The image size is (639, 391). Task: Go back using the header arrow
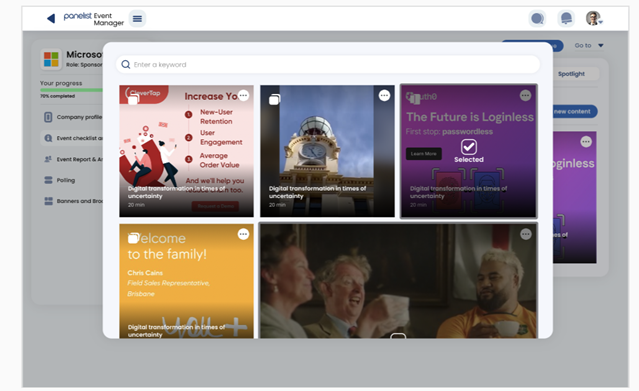(x=51, y=18)
